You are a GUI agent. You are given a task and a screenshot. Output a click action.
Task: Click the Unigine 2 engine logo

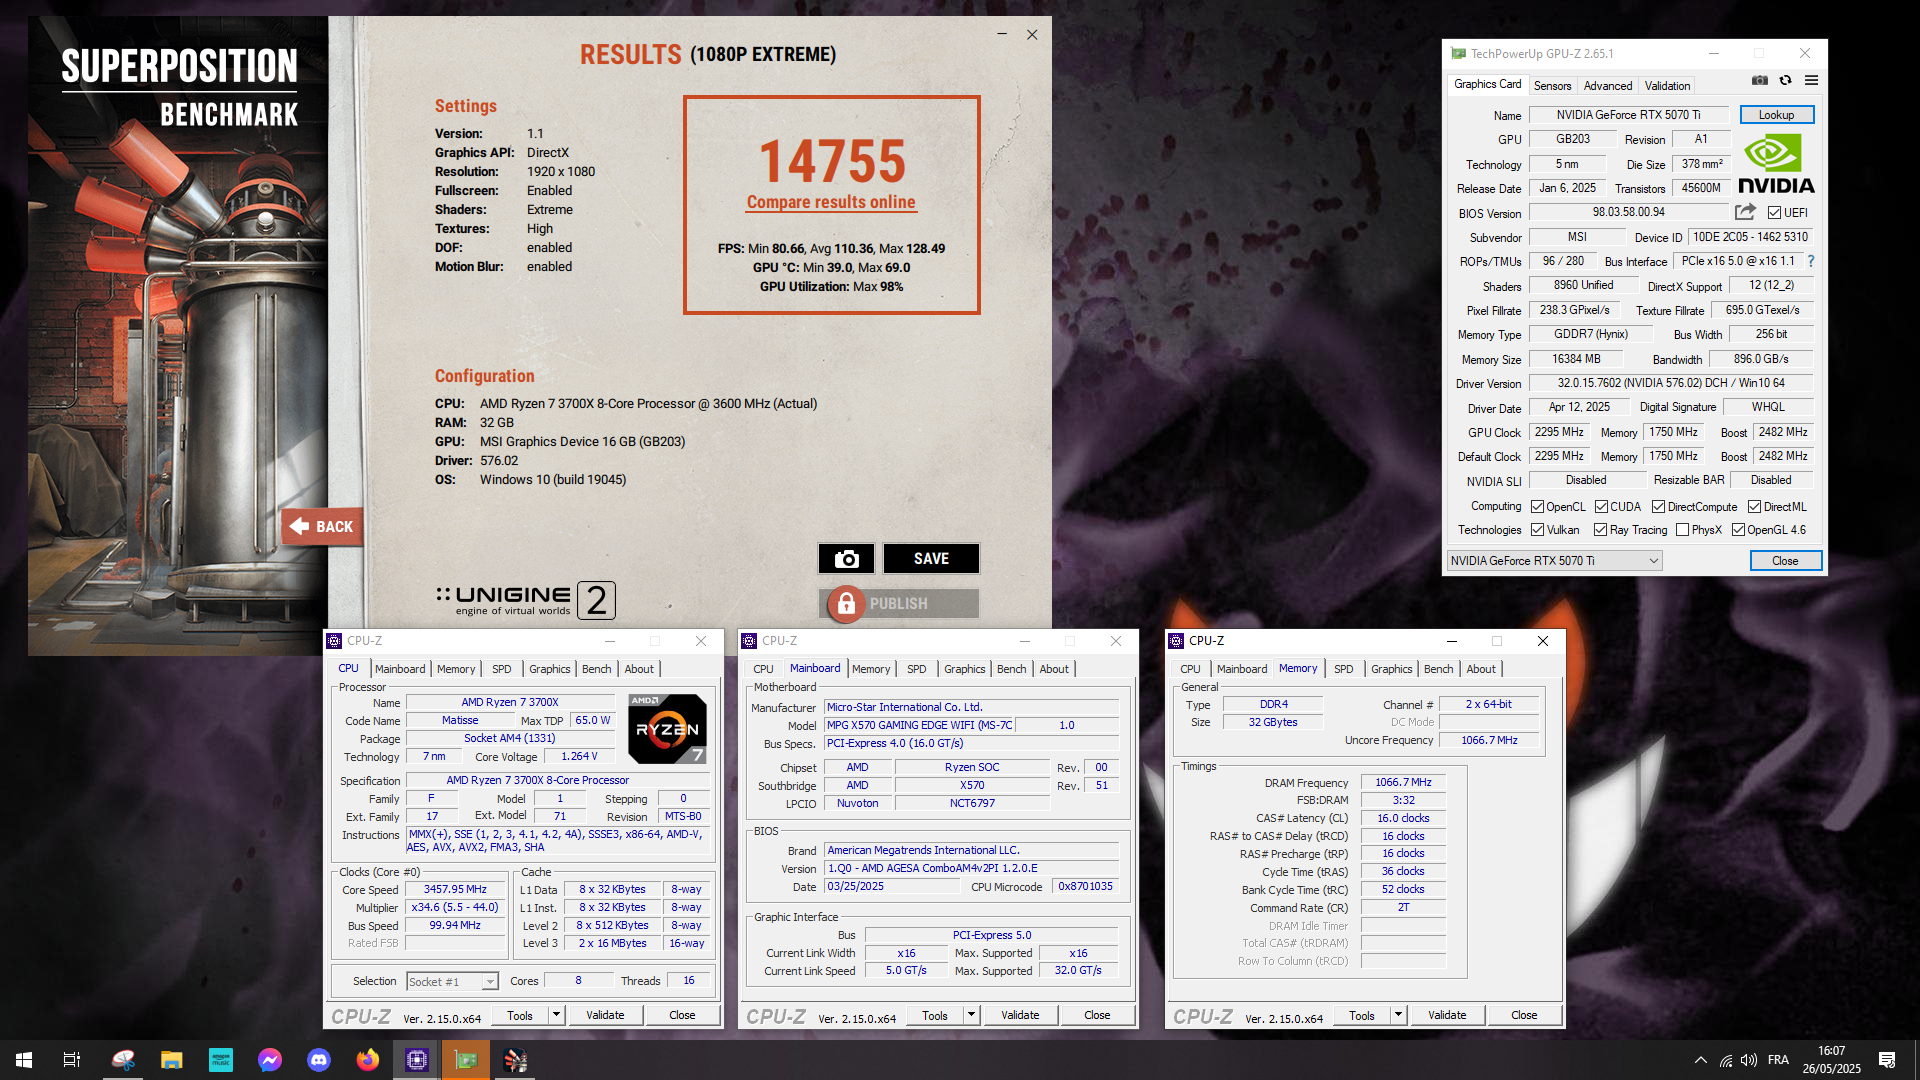tap(526, 600)
